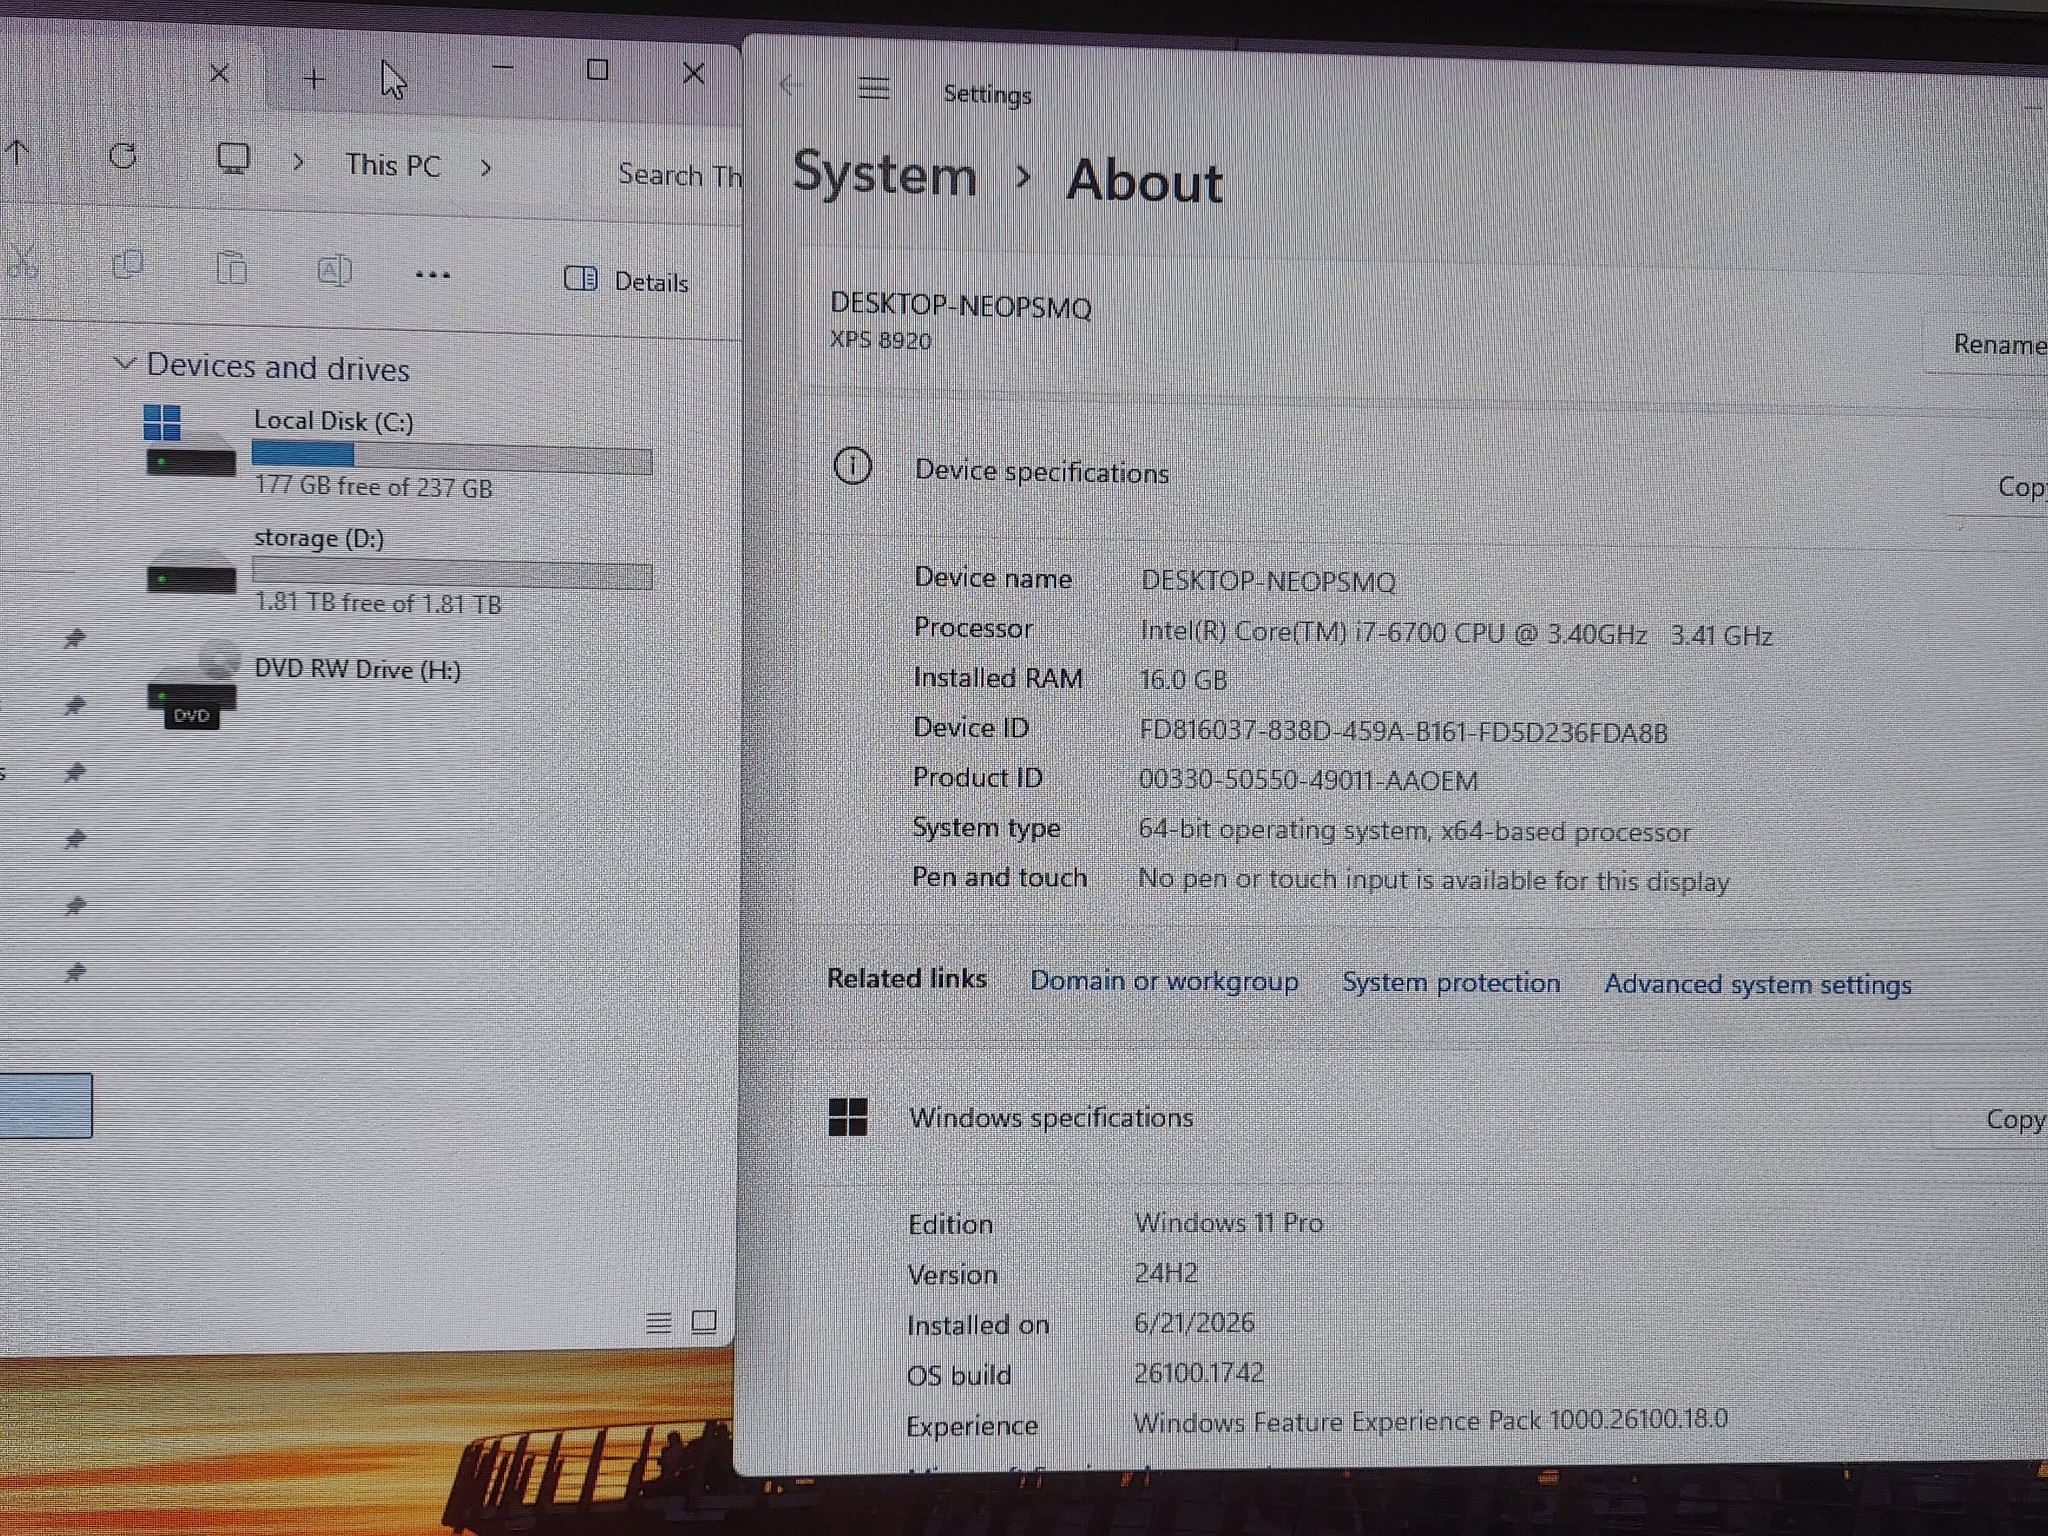Click the Copy icon in Explorer toolbar

(128, 265)
